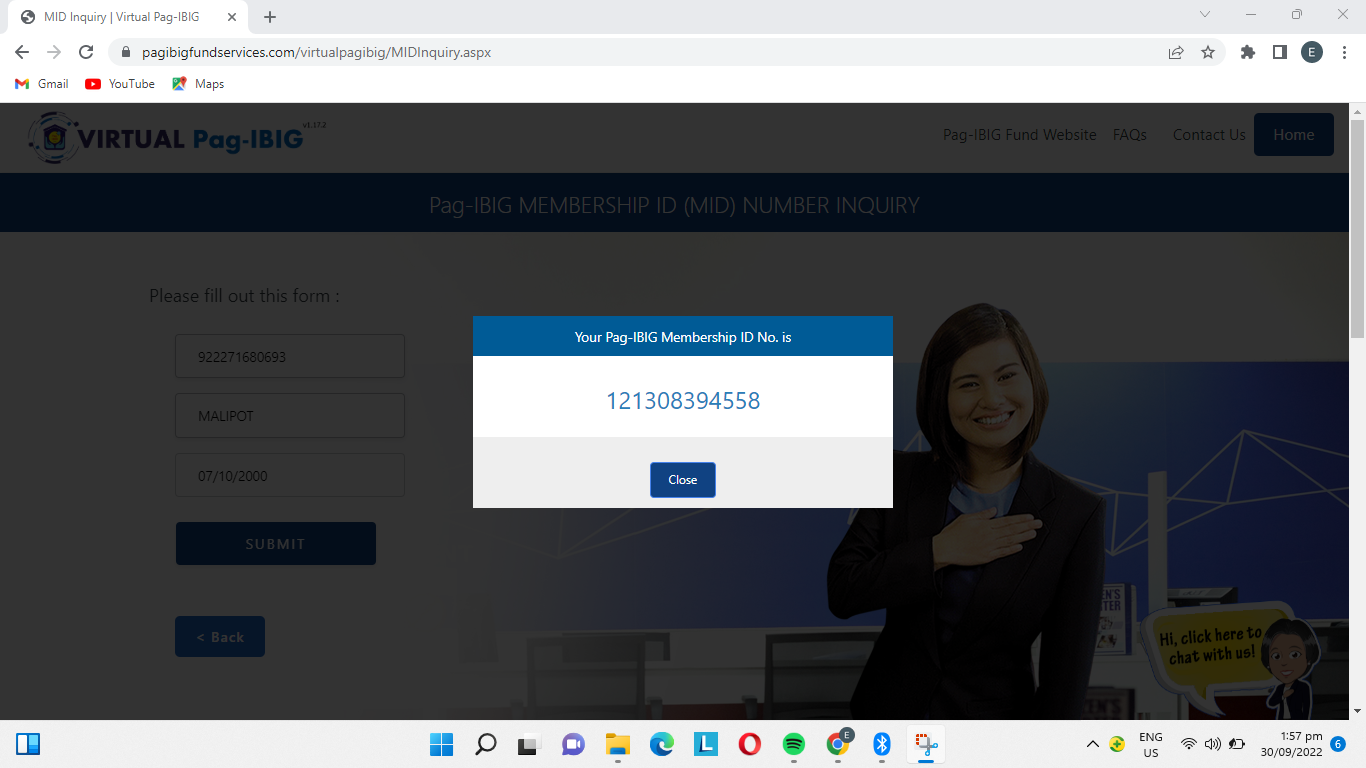Open Spotify from the taskbar
1366x768 pixels.
tap(794, 744)
